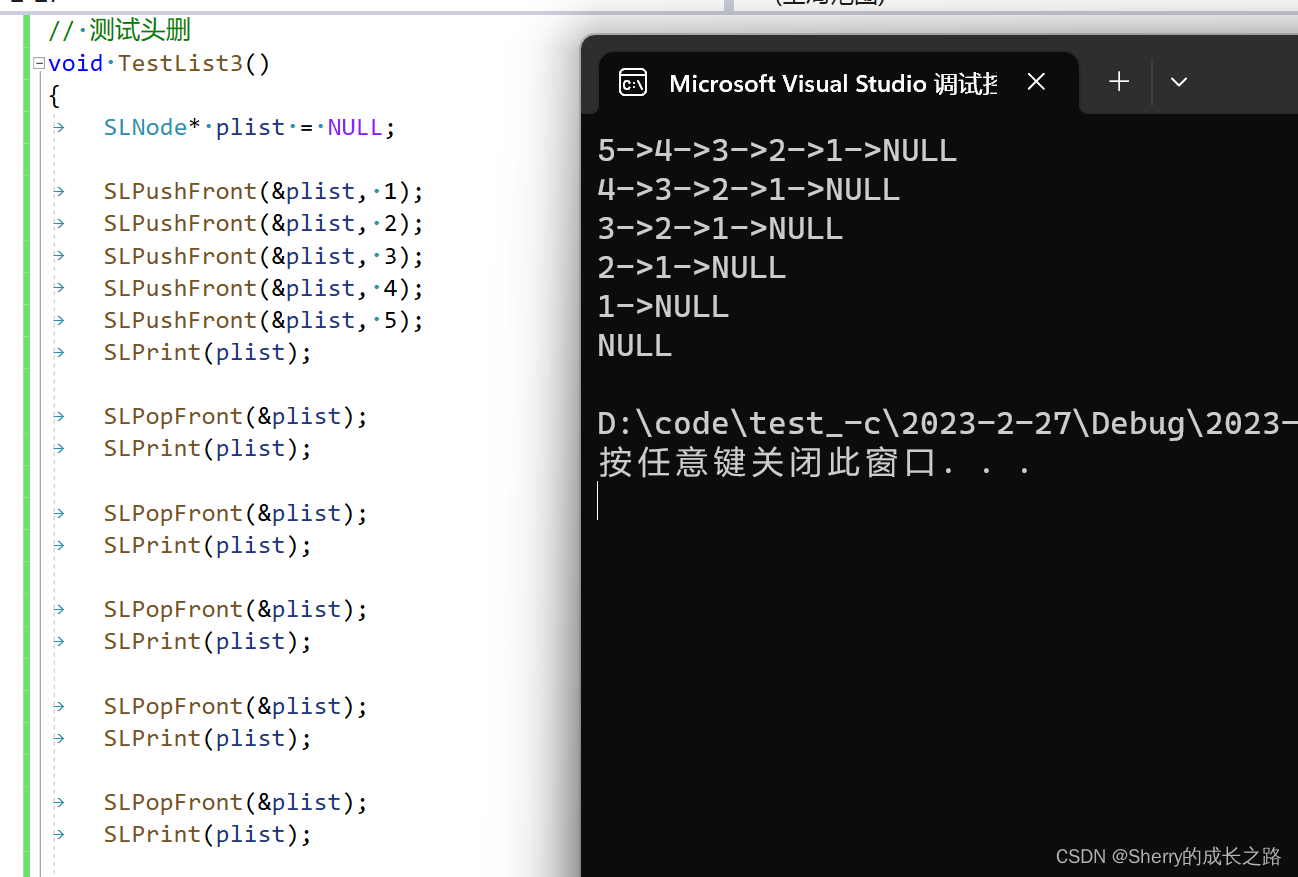Click the line SLPushFront(&plist, 4);
The image size is (1298, 877).
[264, 288]
